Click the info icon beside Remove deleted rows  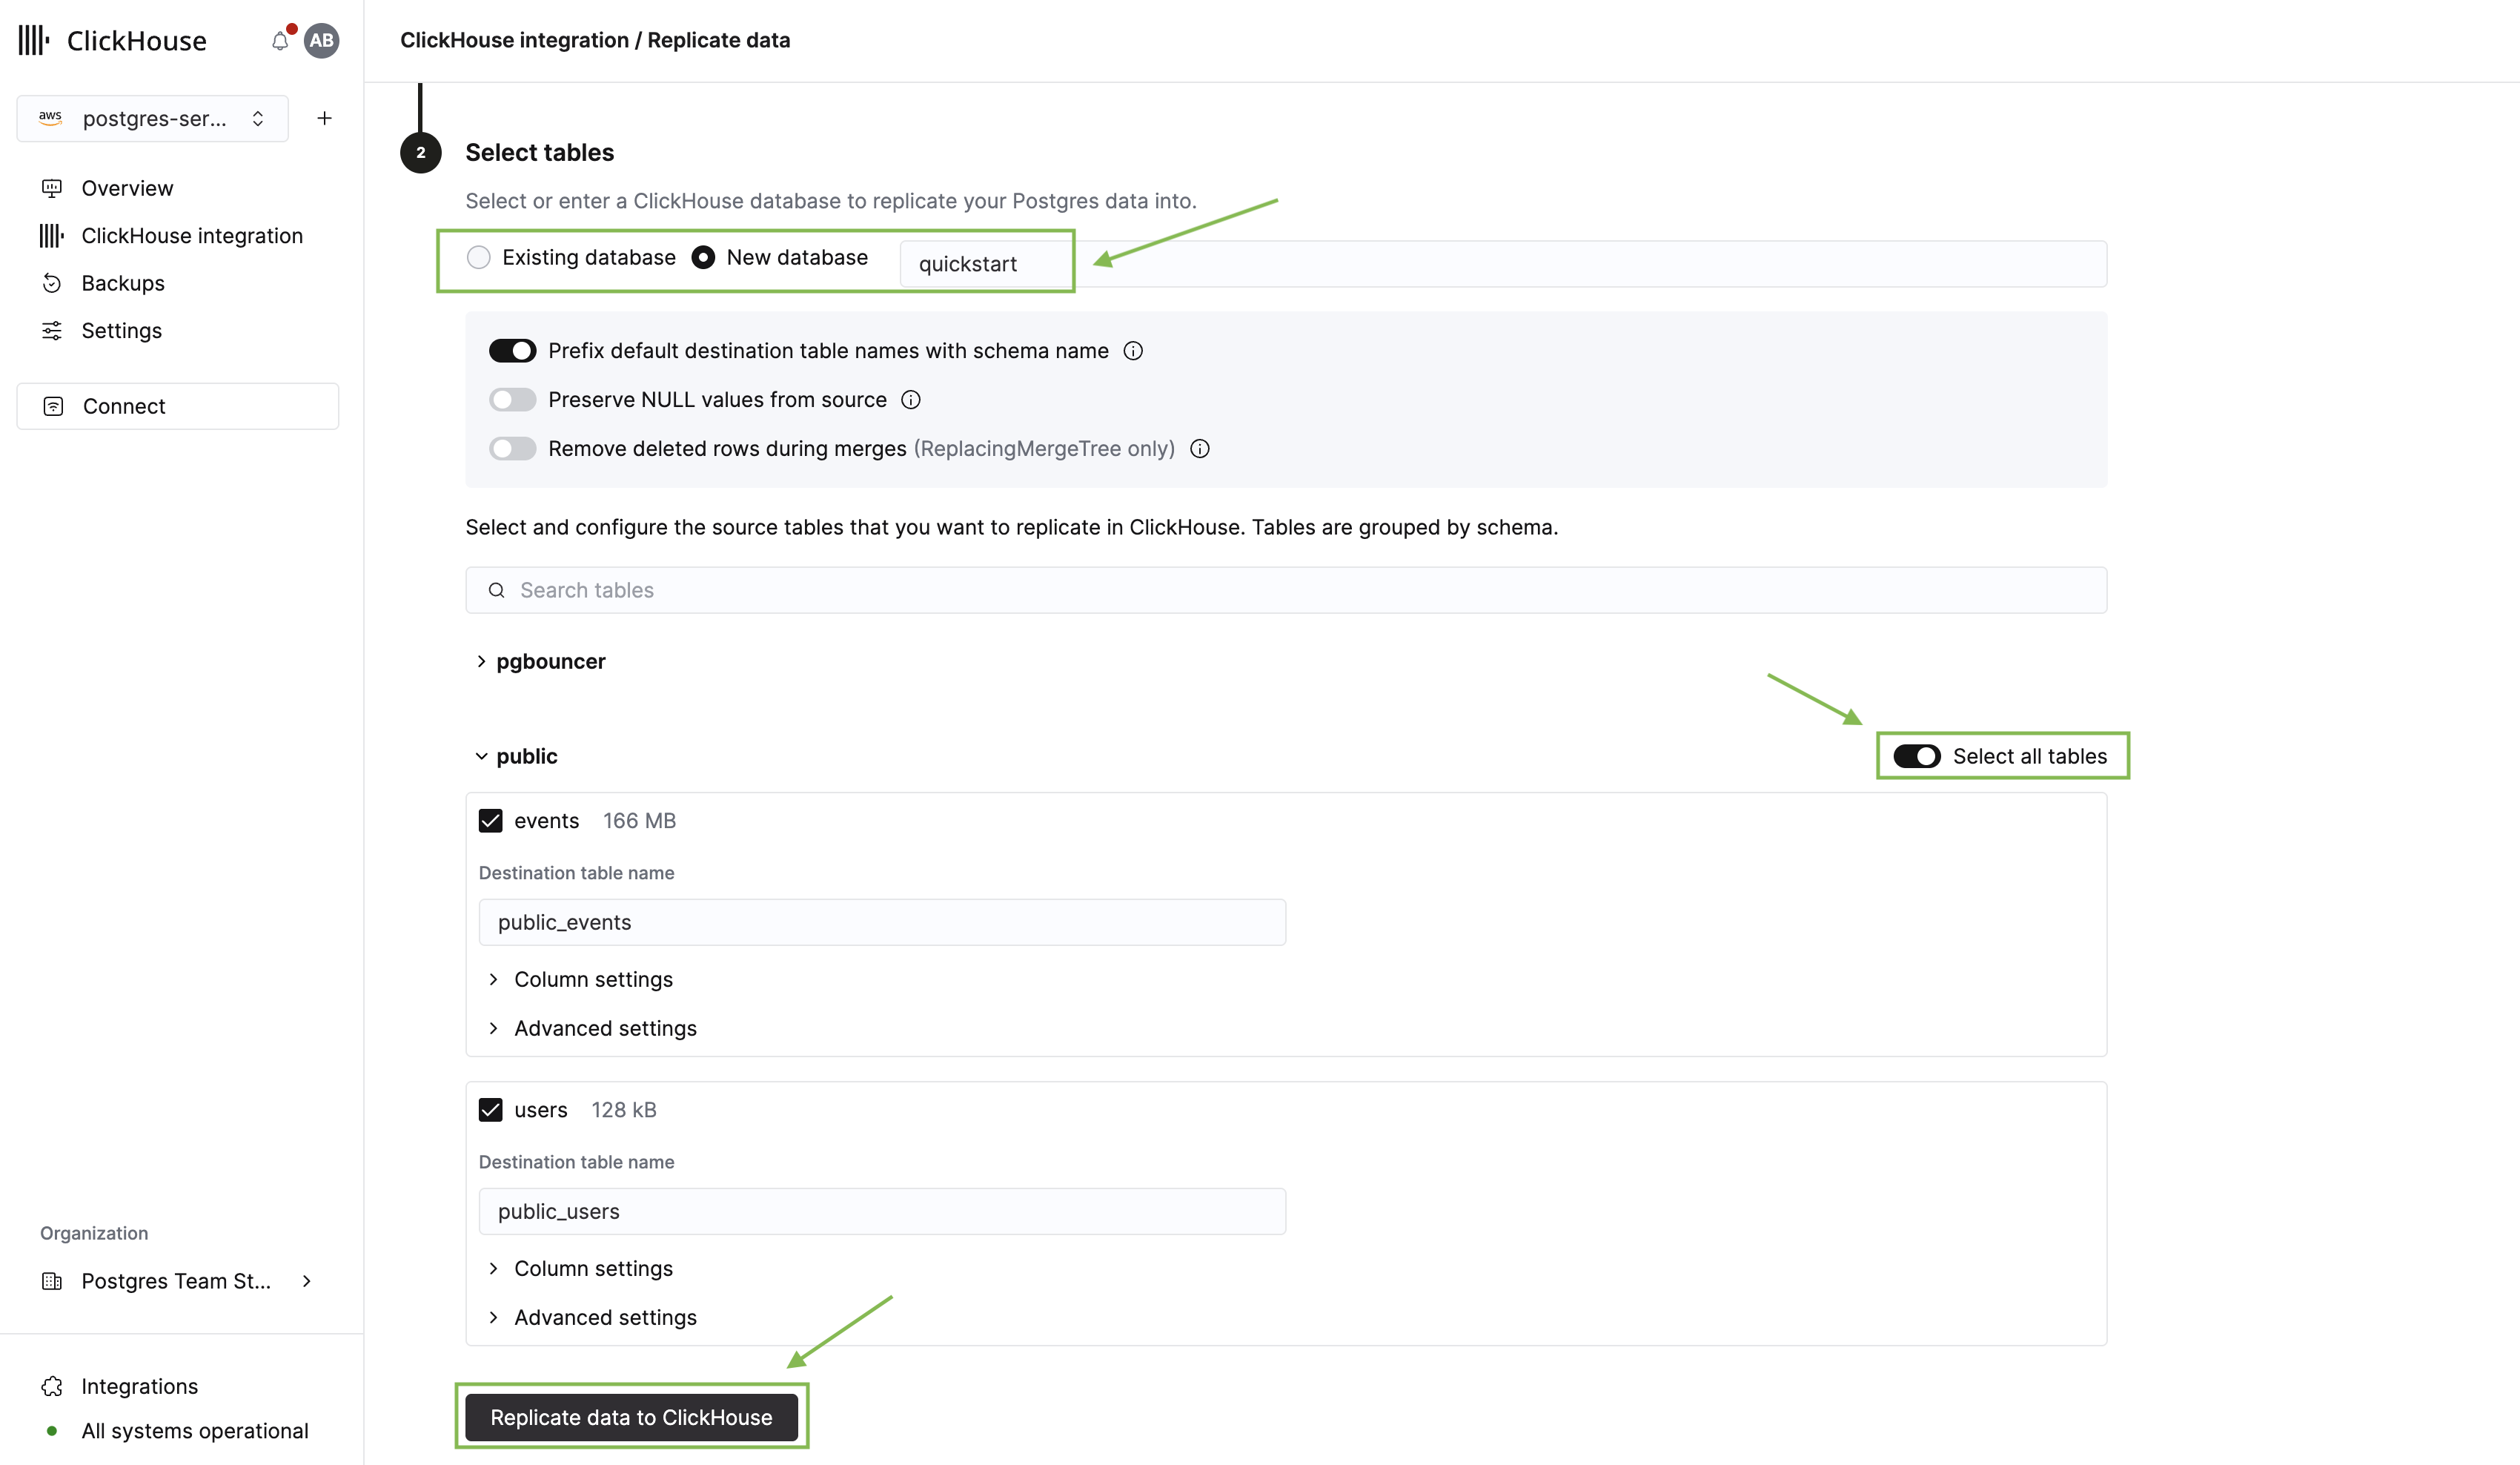pyautogui.click(x=1200, y=448)
